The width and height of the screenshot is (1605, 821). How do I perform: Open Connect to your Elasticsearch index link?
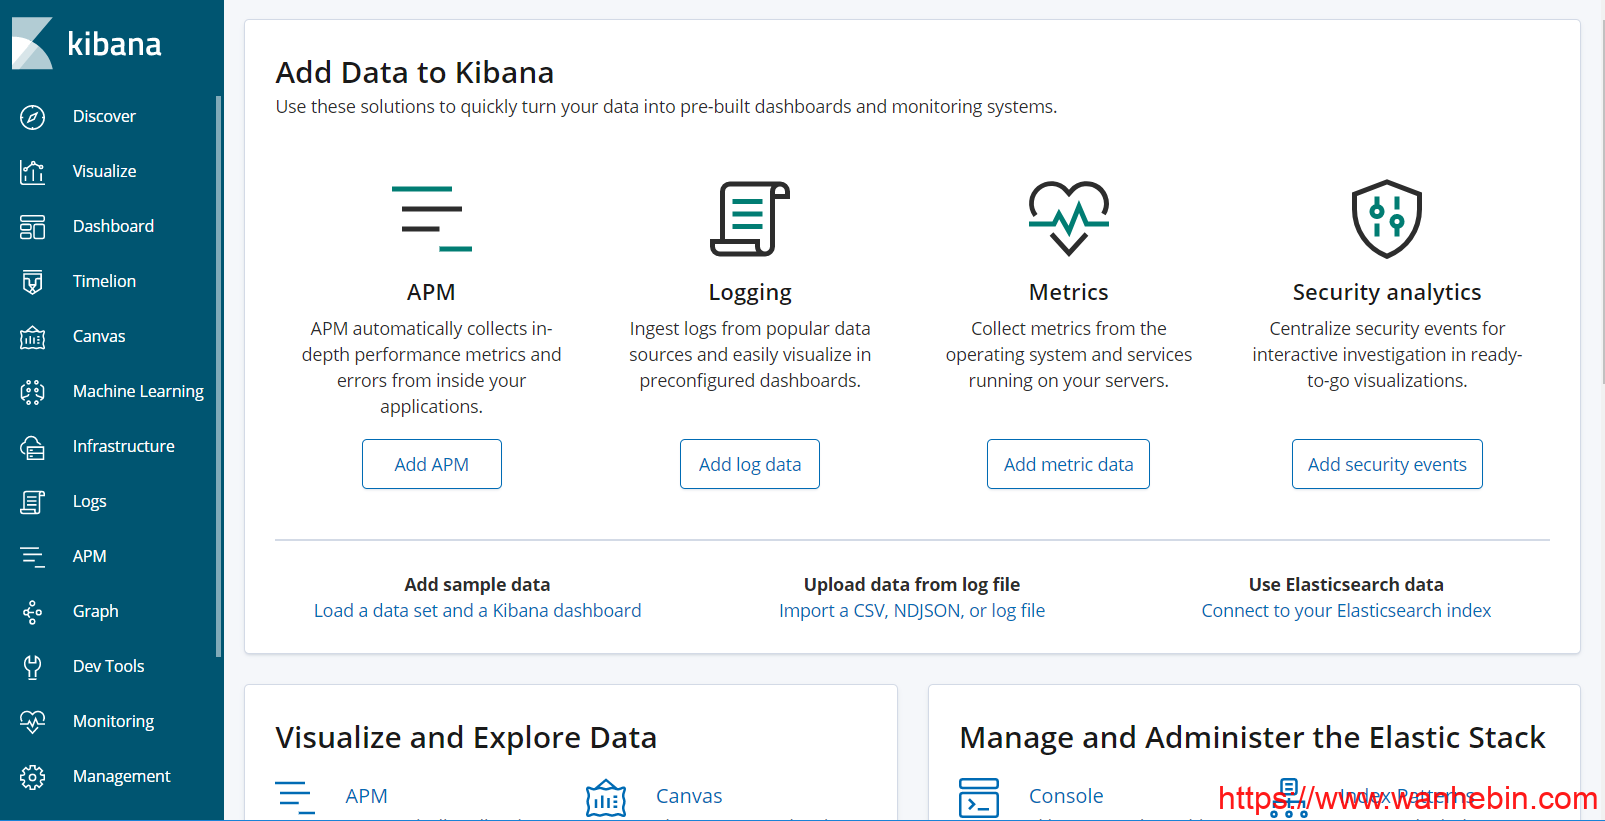pos(1346,610)
